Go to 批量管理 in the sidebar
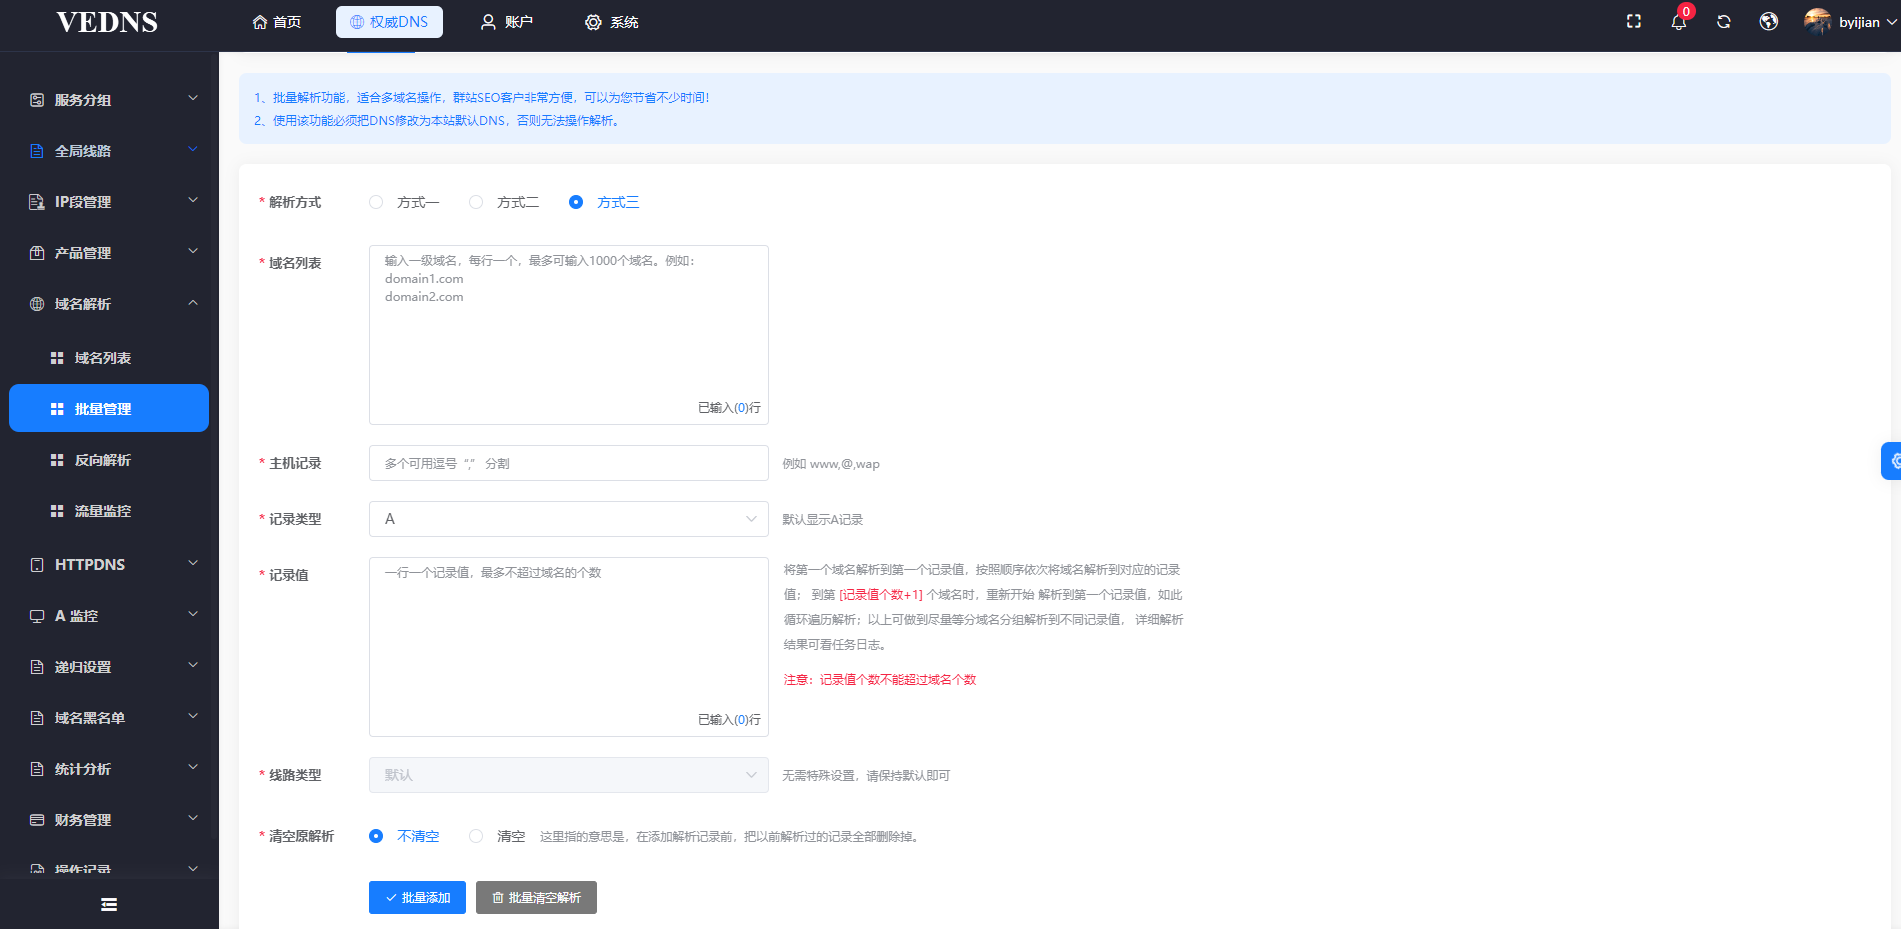This screenshot has width=1901, height=929. [109, 408]
